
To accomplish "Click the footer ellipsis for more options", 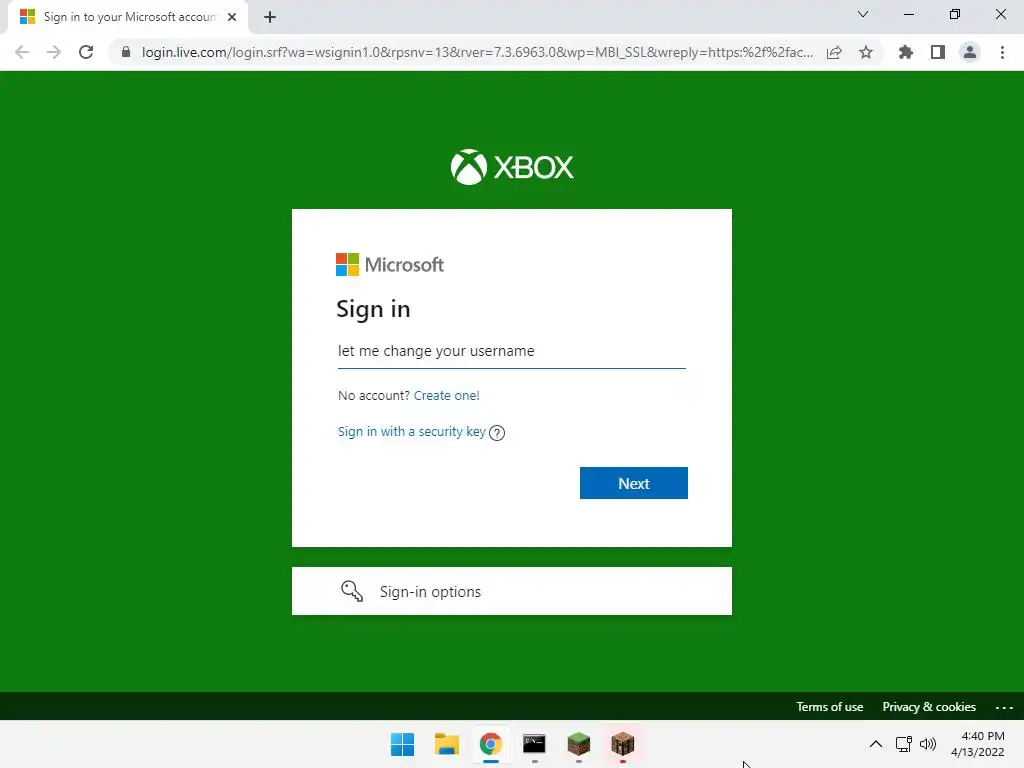I will [1004, 707].
